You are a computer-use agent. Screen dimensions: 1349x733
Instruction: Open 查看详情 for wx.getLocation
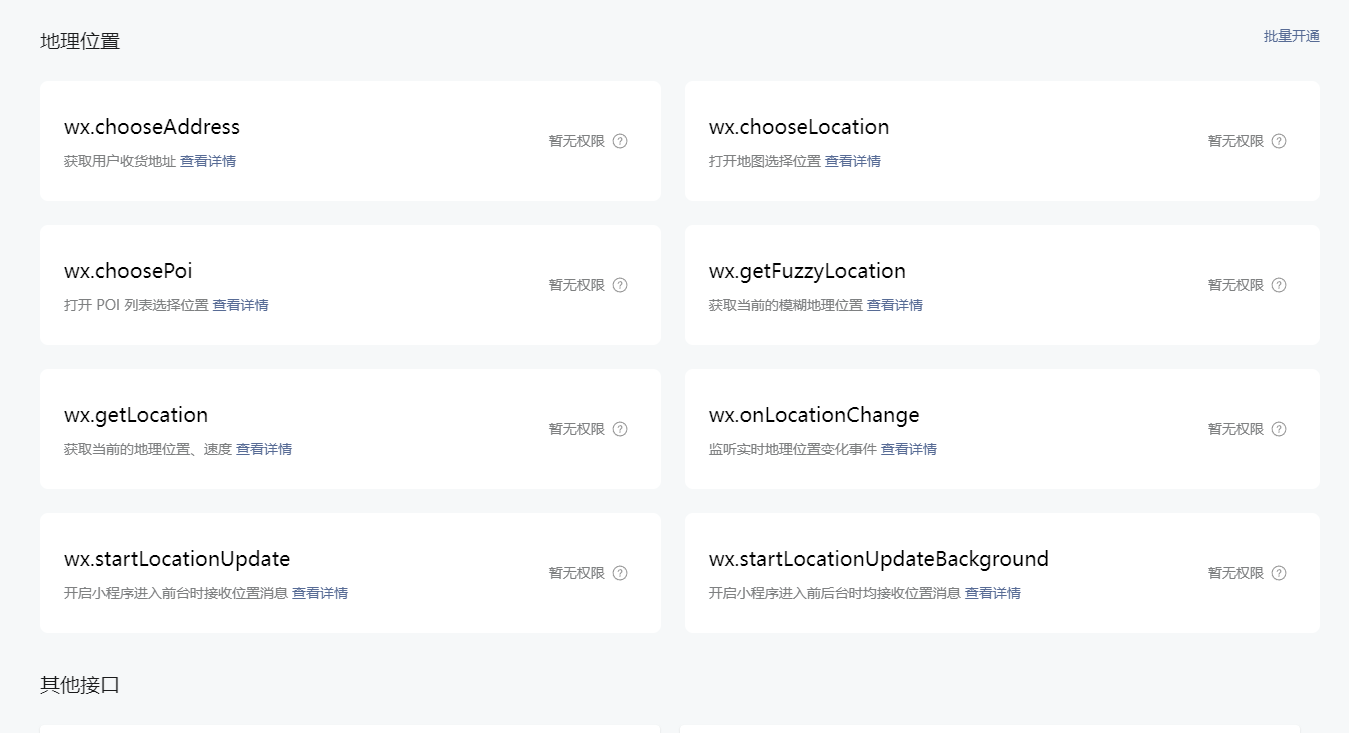264,449
